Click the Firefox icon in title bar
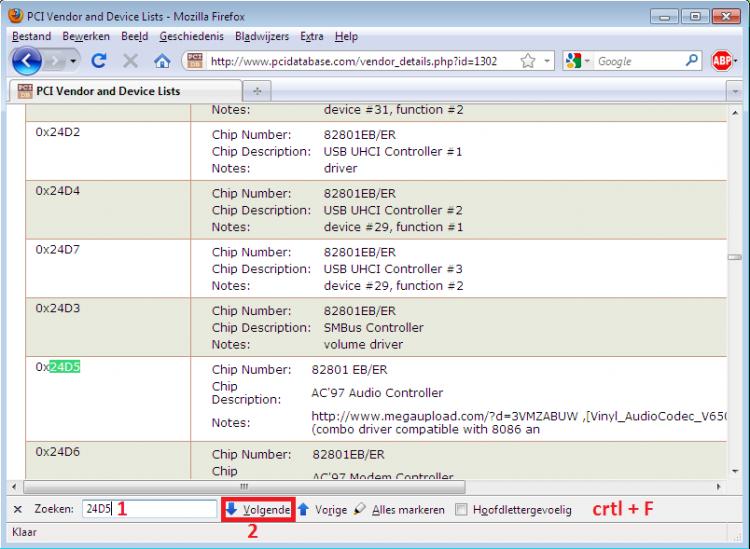The image size is (750, 549). (15, 16)
